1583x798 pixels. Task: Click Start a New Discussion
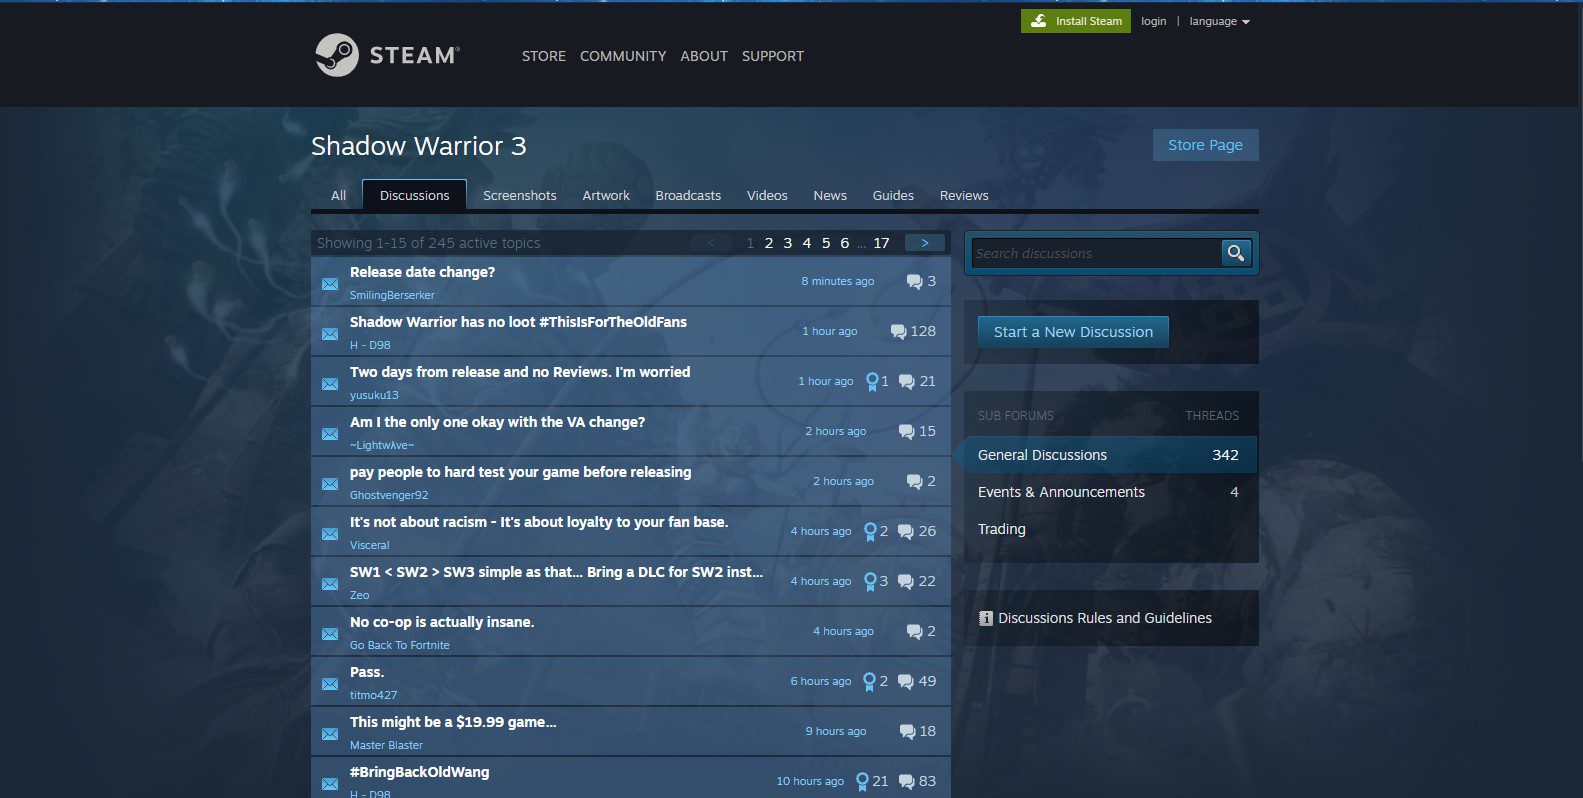coord(1073,332)
